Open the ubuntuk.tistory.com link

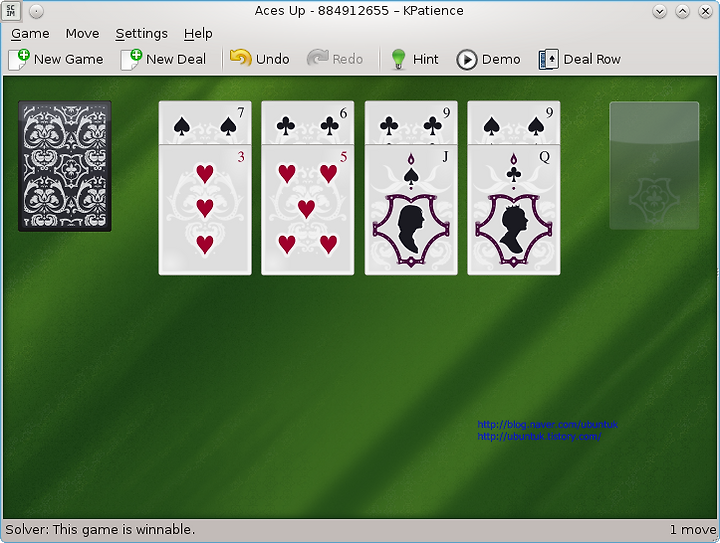(539, 436)
